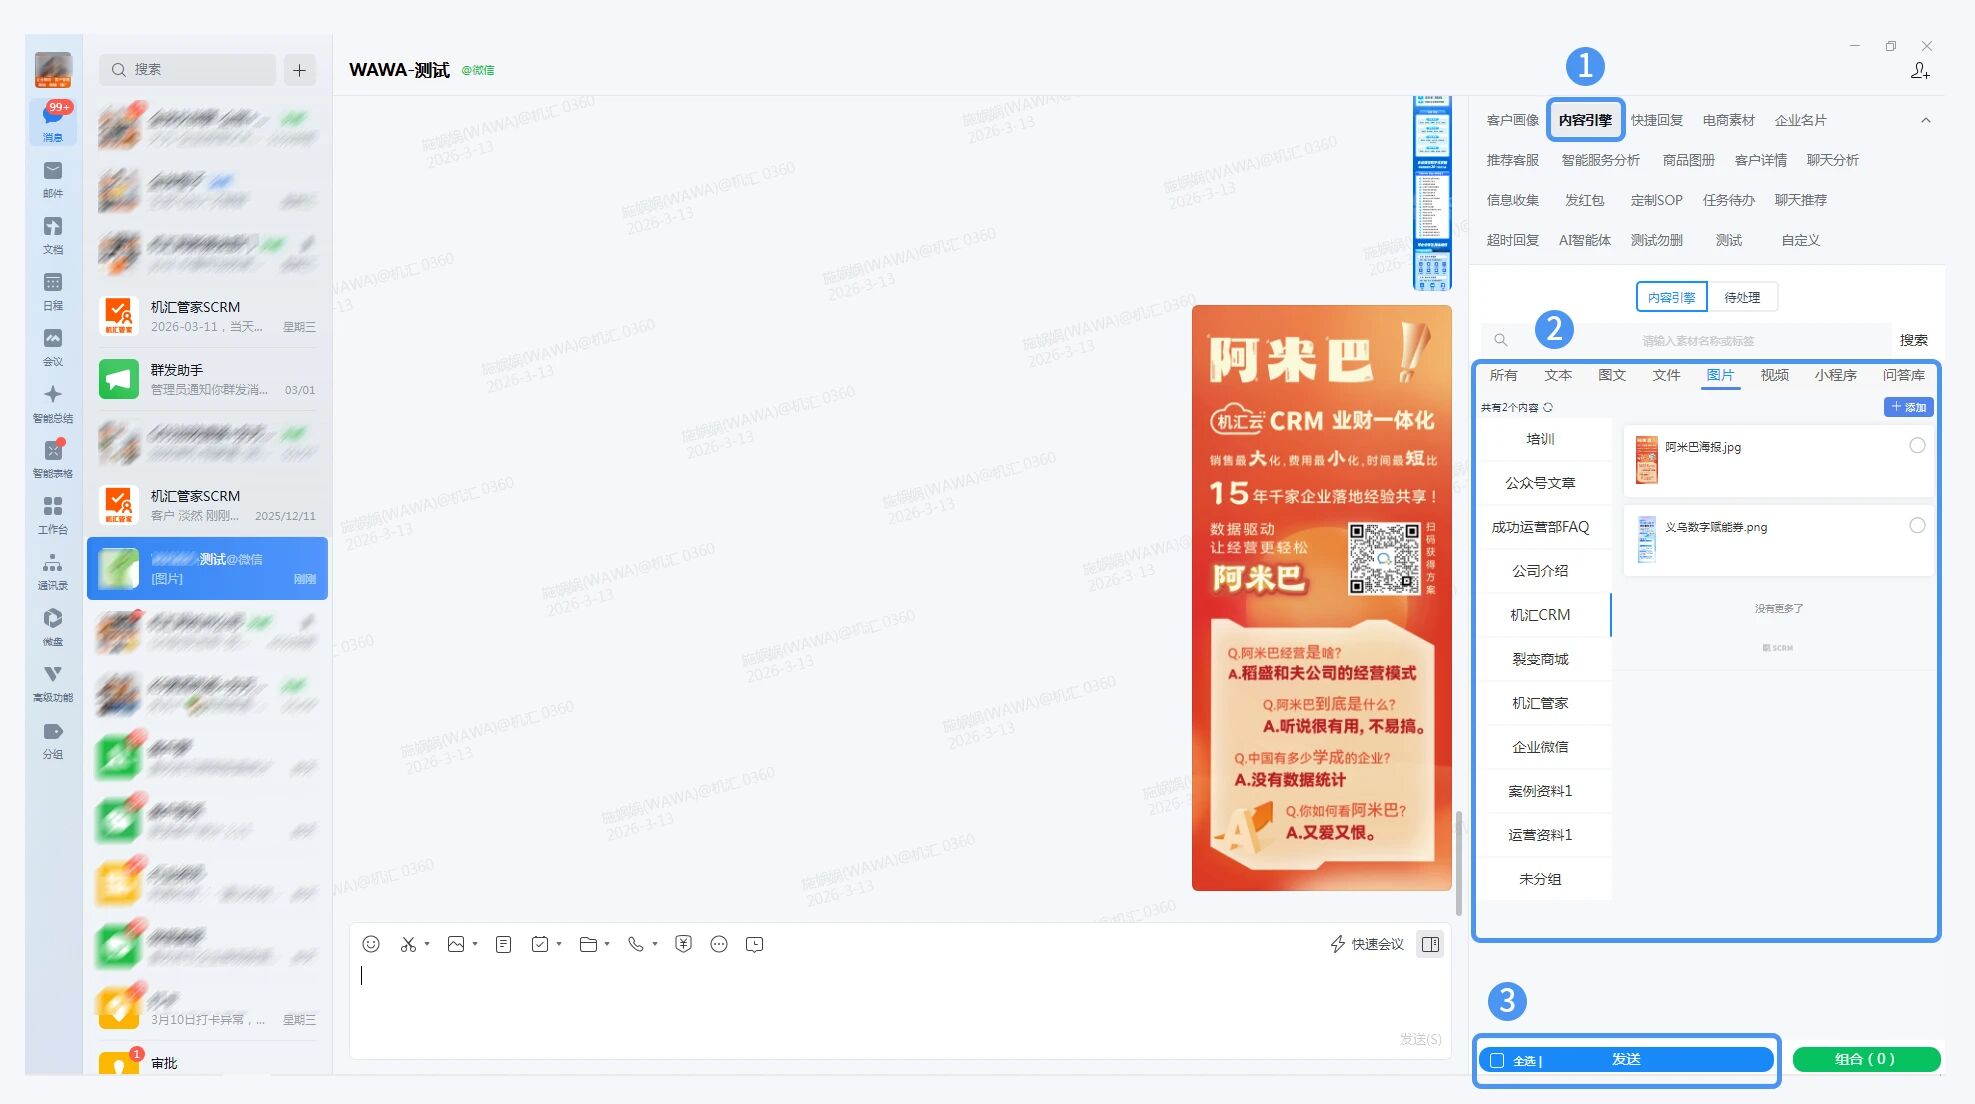Image resolution: width=1975 pixels, height=1104 pixels.
Task: Toggle the sidebar panel icon beside 快速会议
Action: 1430,944
